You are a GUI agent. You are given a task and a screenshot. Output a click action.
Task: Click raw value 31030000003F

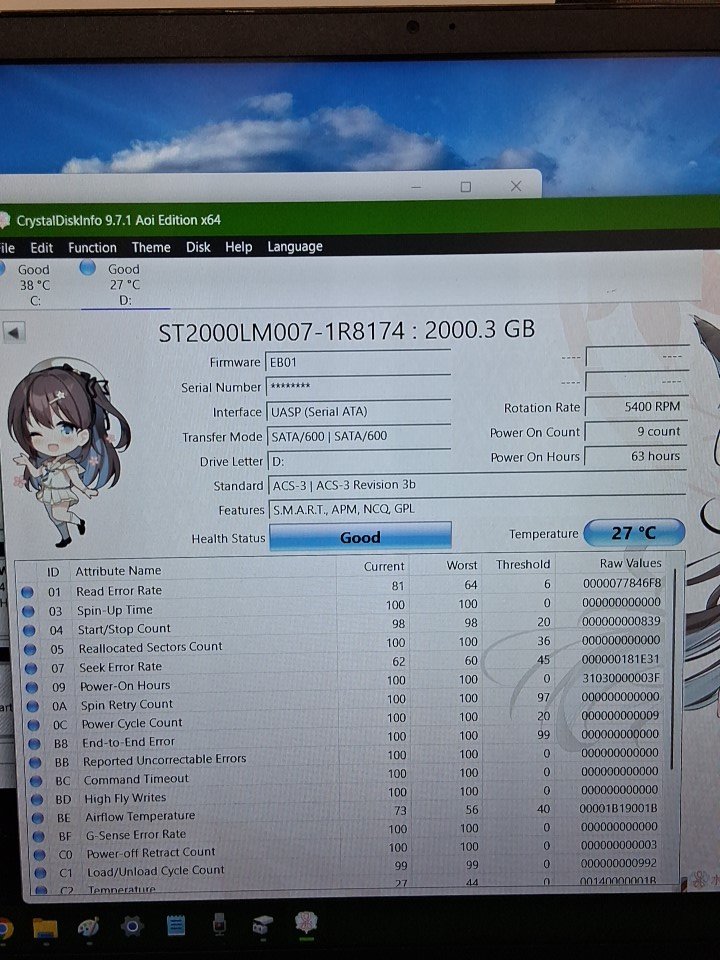coord(621,678)
